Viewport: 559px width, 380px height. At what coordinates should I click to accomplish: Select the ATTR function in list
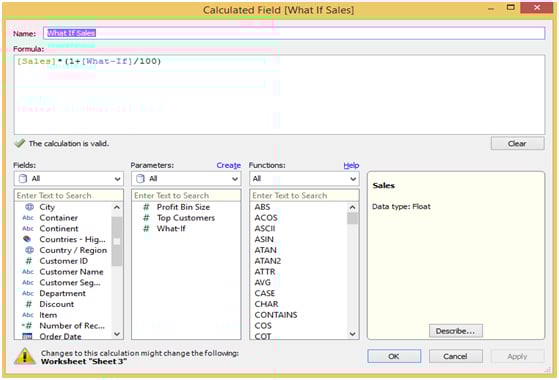click(265, 272)
